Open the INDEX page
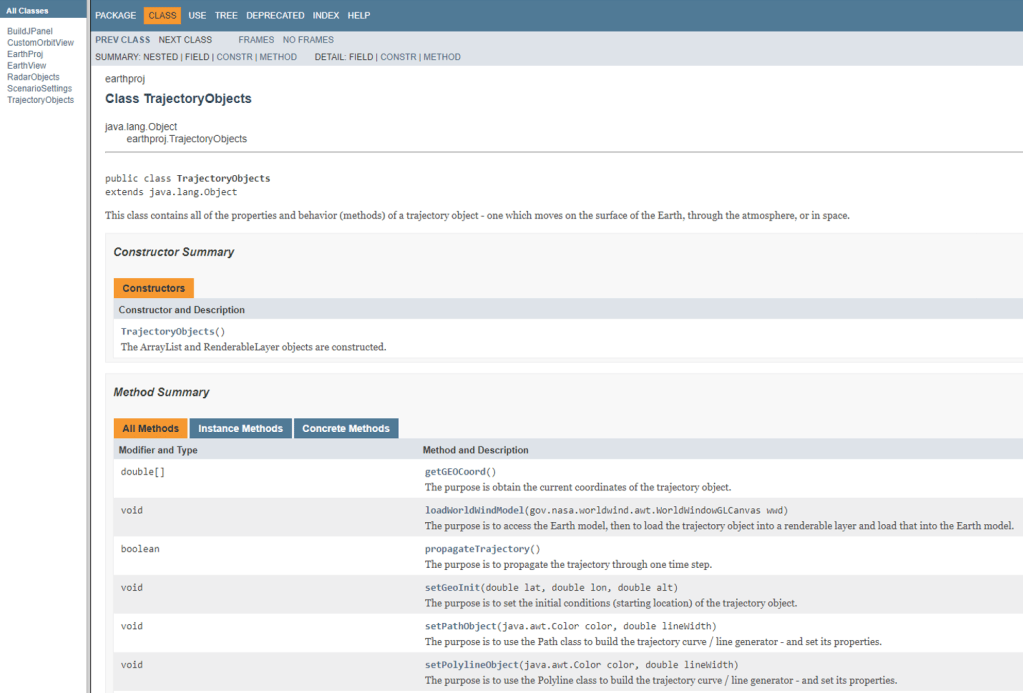 click(x=325, y=16)
